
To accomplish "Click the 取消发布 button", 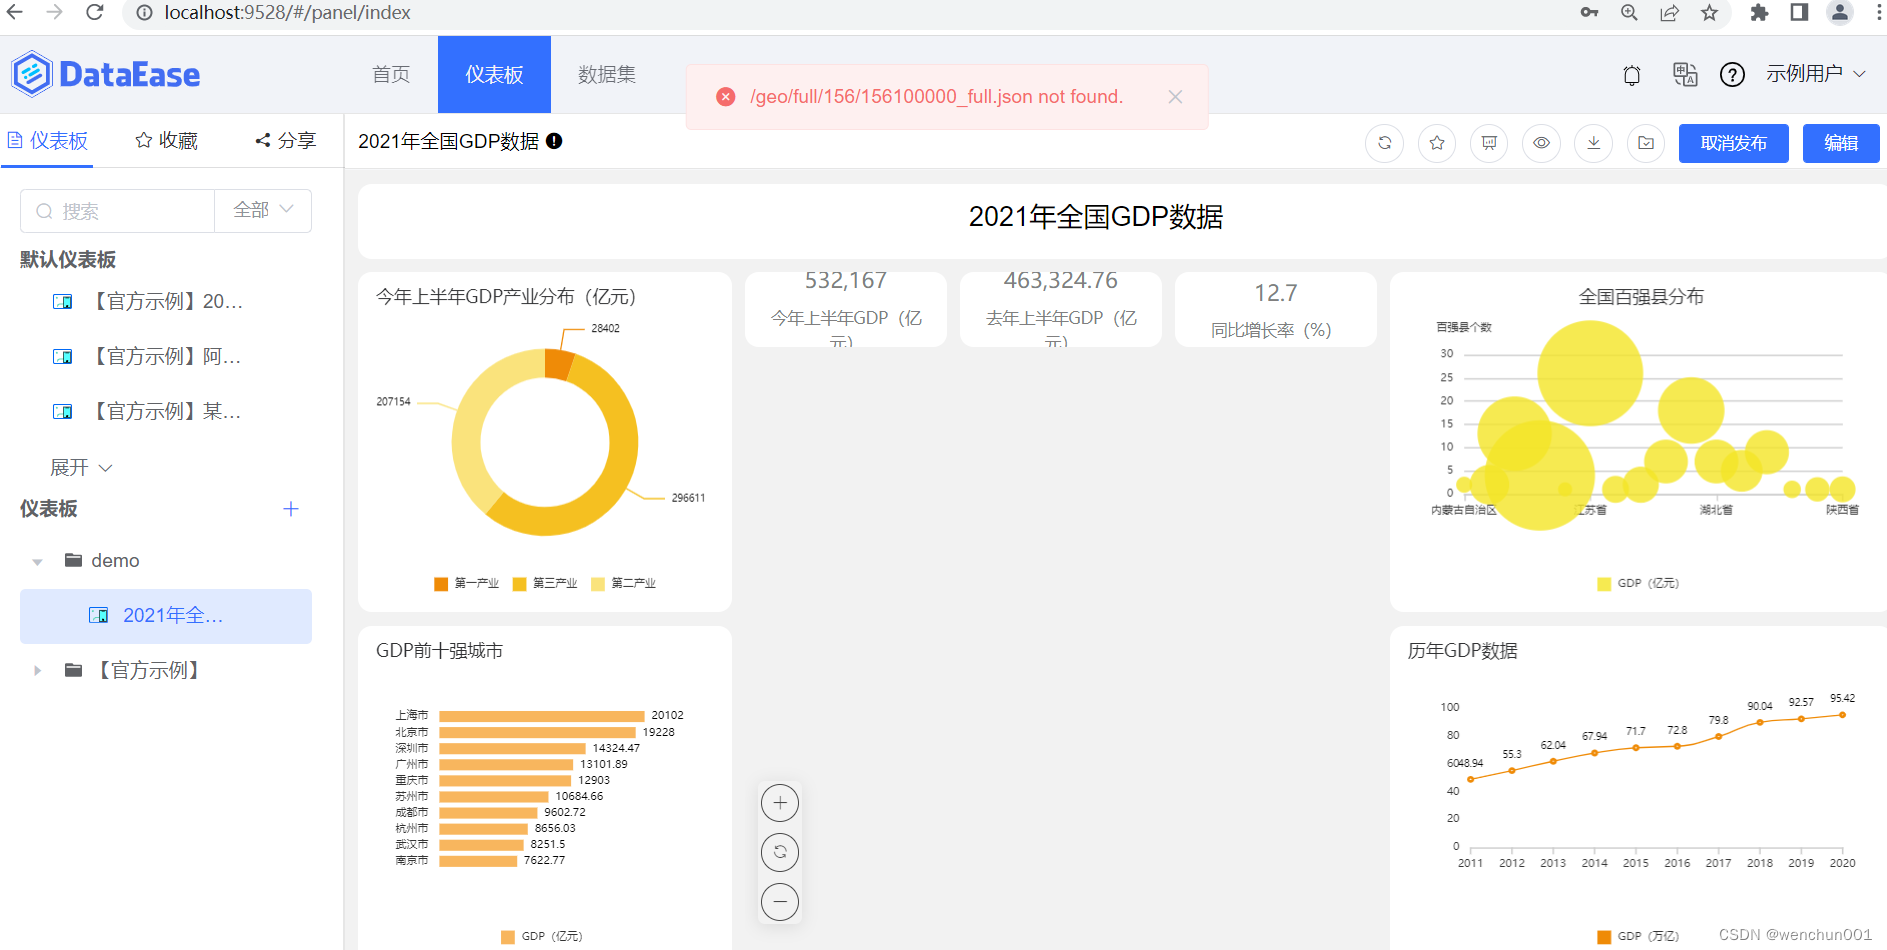I will click(x=1733, y=143).
